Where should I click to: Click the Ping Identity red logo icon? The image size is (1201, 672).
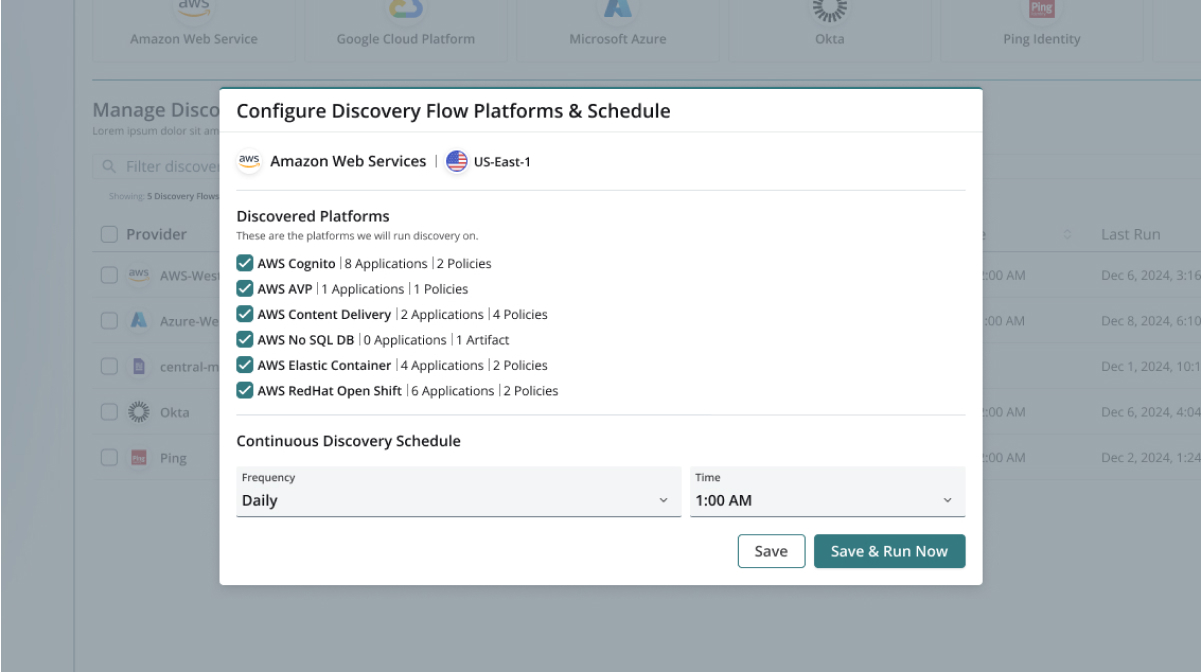(1042, 9)
